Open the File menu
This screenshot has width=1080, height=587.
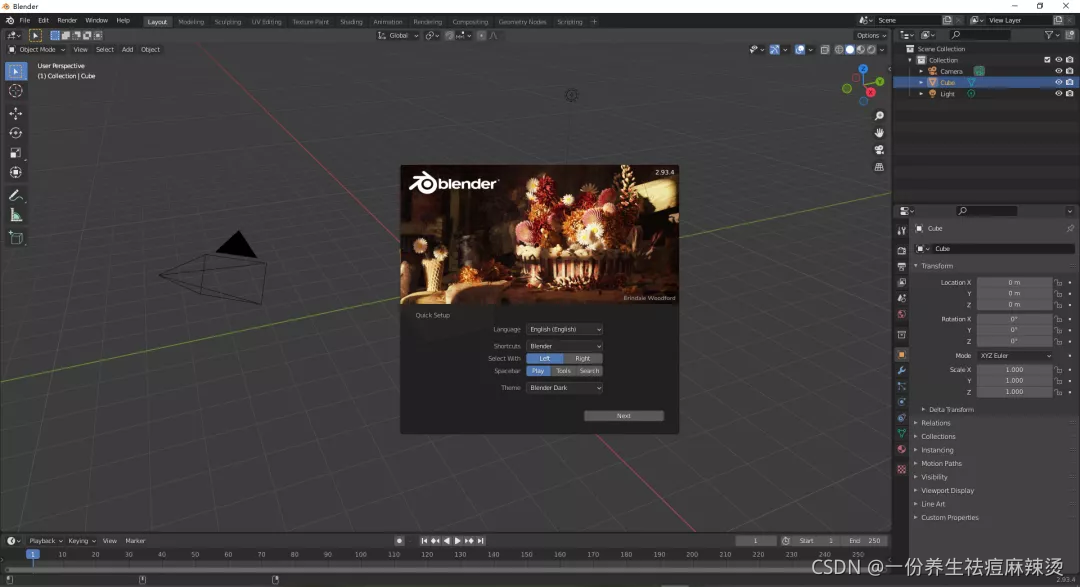point(25,21)
